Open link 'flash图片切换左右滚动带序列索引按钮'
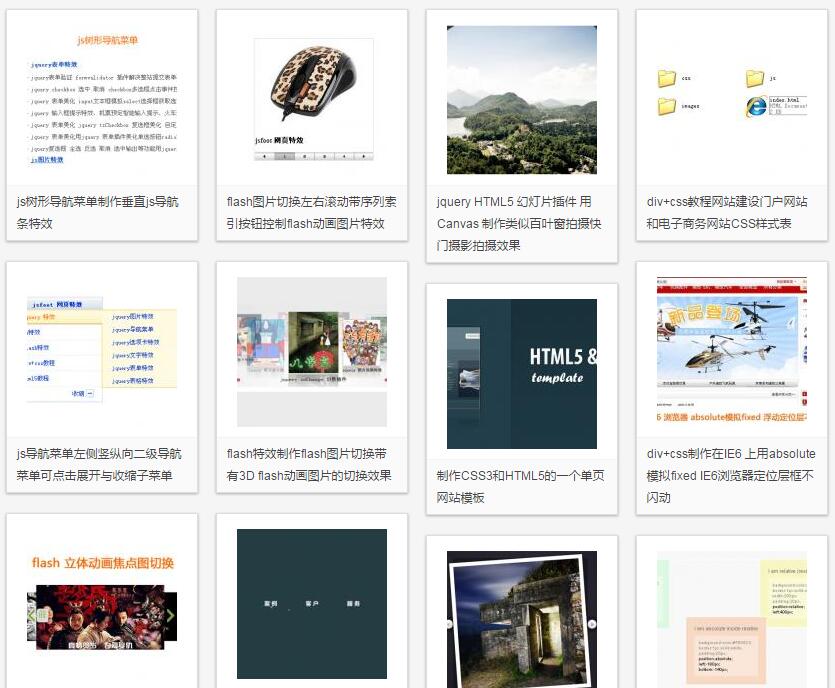The height and width of the screenshot is (688, 835). point(311,212)
